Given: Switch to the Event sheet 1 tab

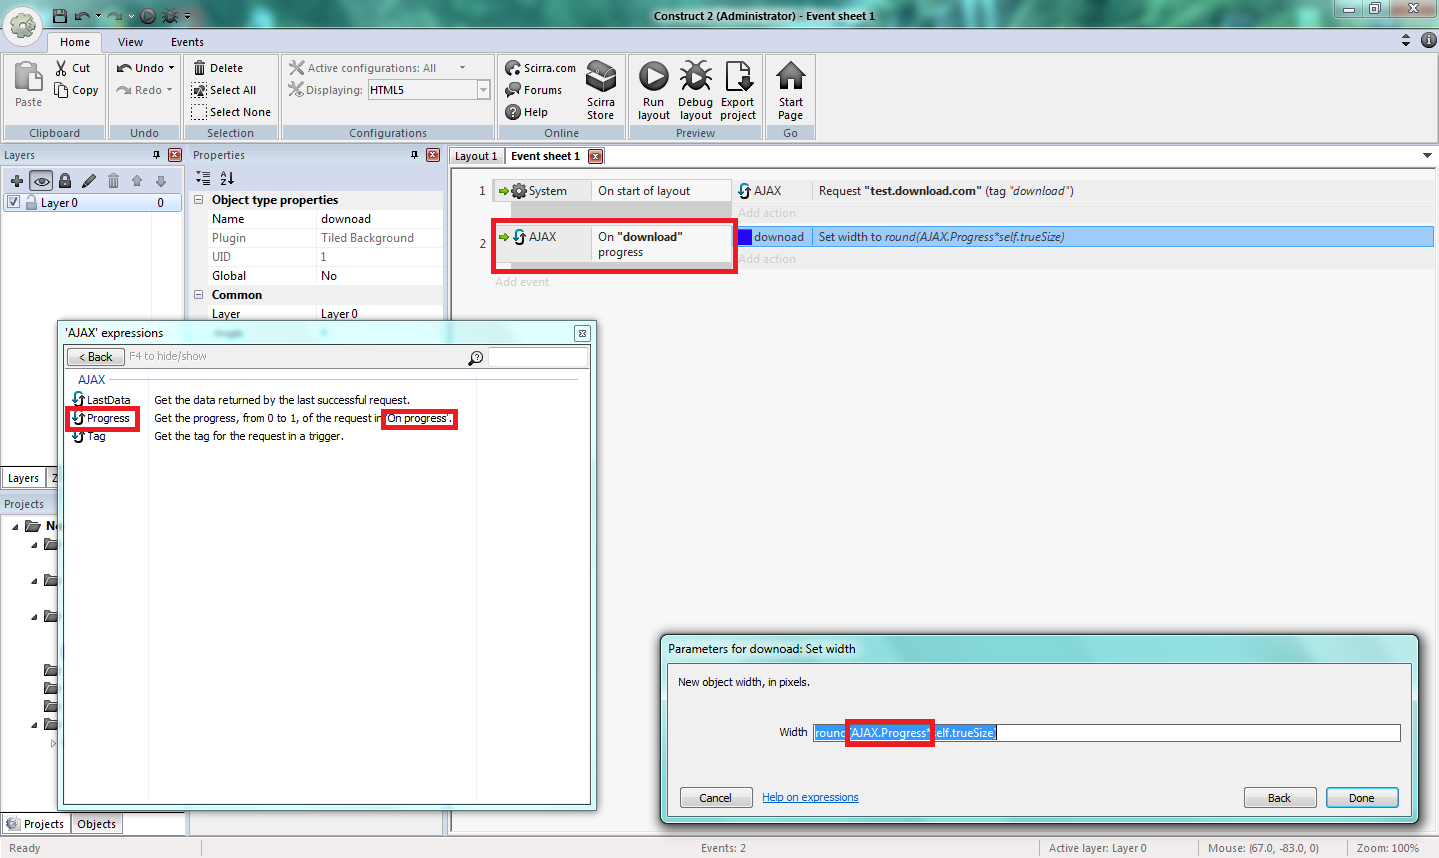Looking at the screenshot, I should (546, 156).
